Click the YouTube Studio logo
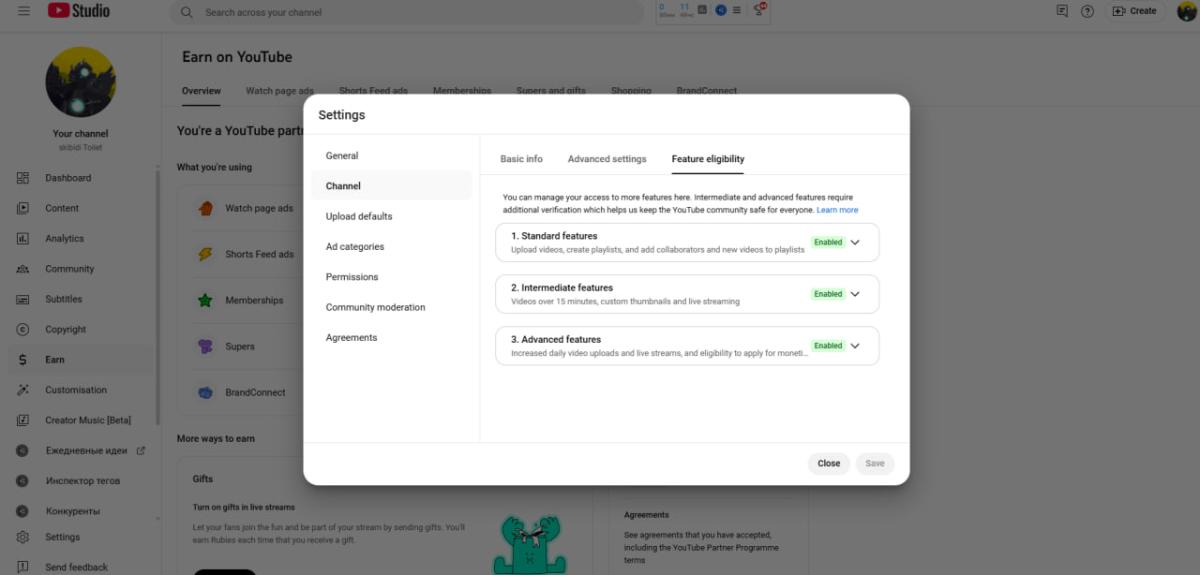 point(79,11)
